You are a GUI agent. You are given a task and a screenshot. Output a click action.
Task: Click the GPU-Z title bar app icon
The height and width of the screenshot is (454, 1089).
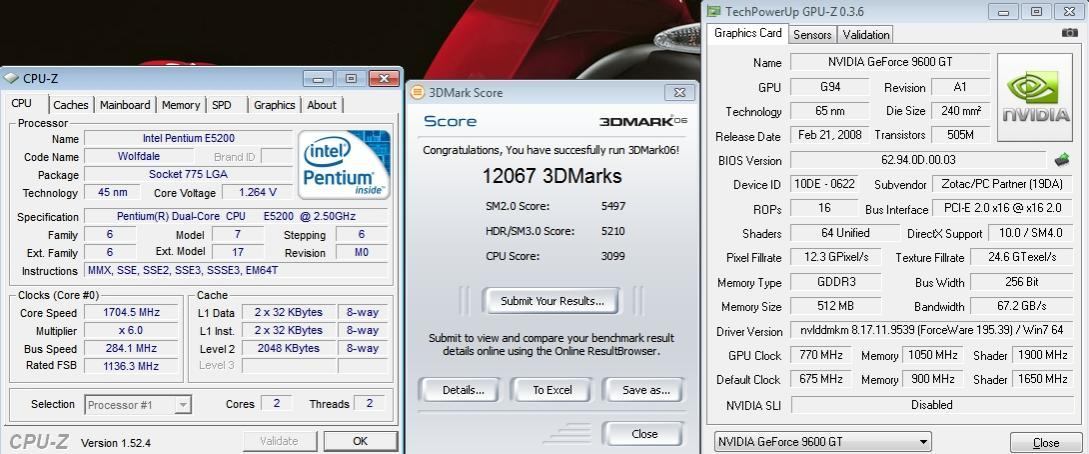(x=714, y=12)
